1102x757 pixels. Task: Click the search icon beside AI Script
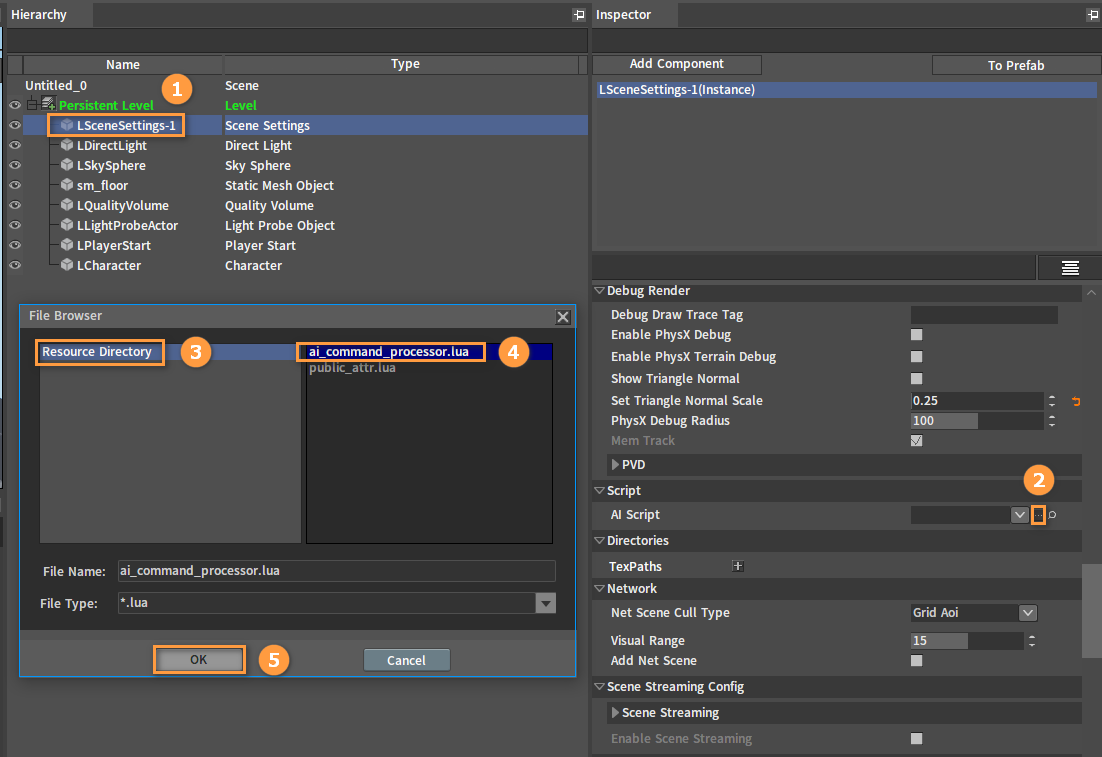(x=1052, y=515)
